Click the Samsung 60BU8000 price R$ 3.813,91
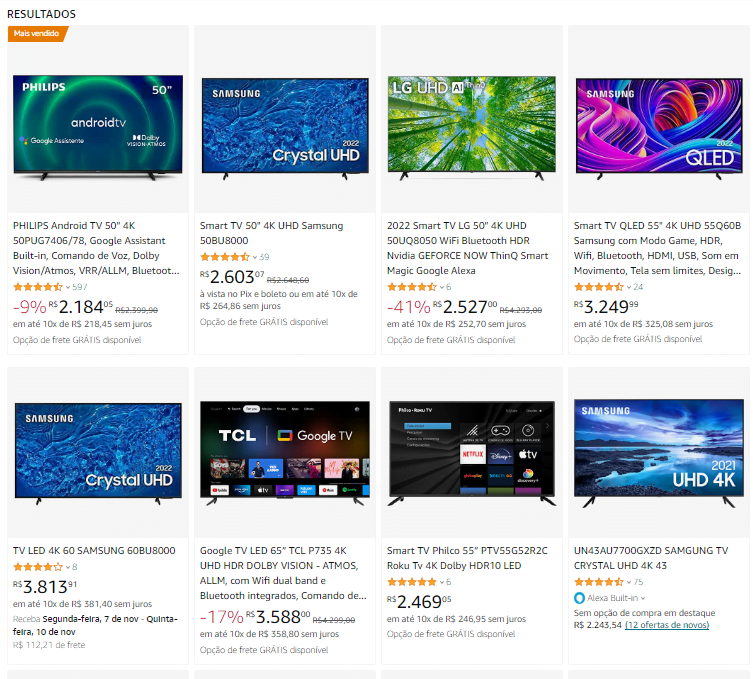 point(45,587)
